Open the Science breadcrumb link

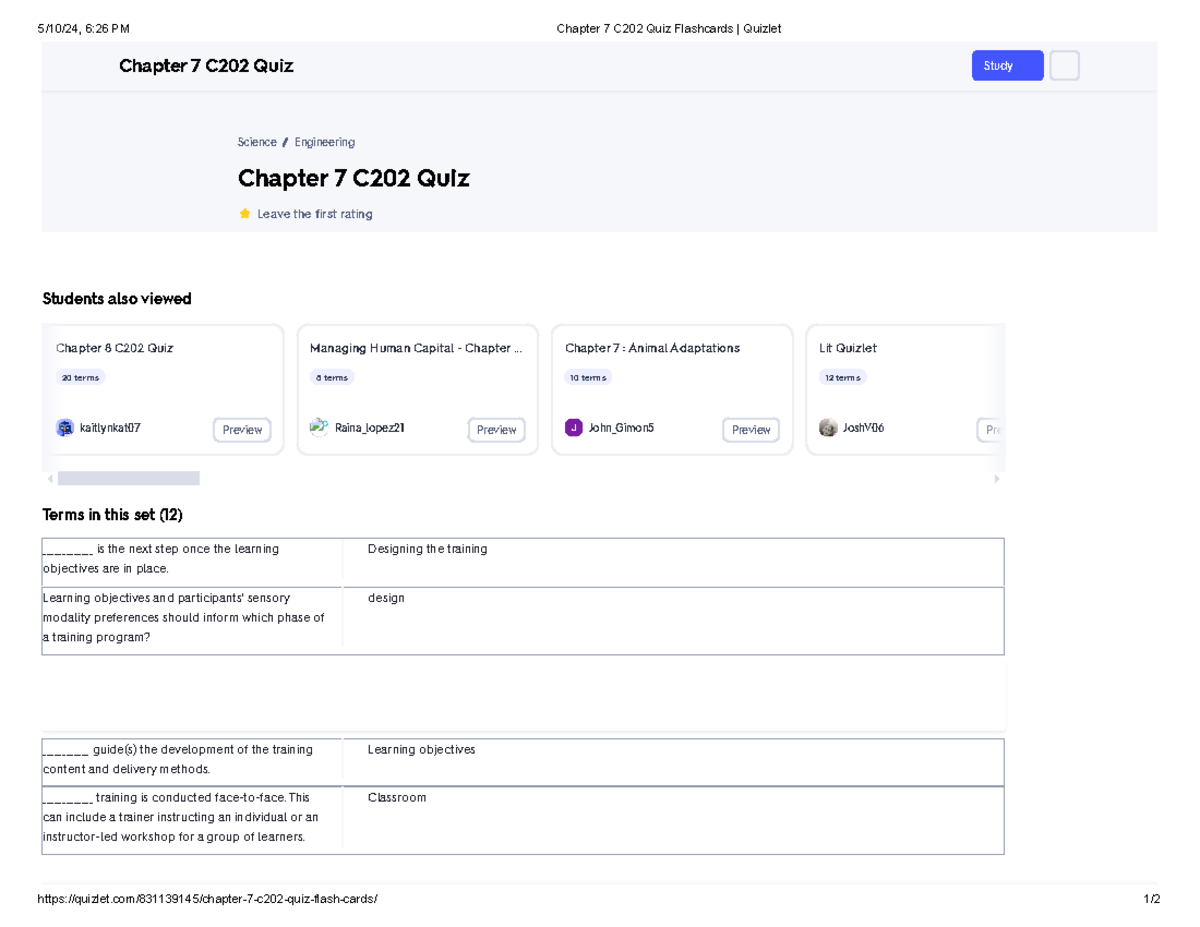pos(257,142)
